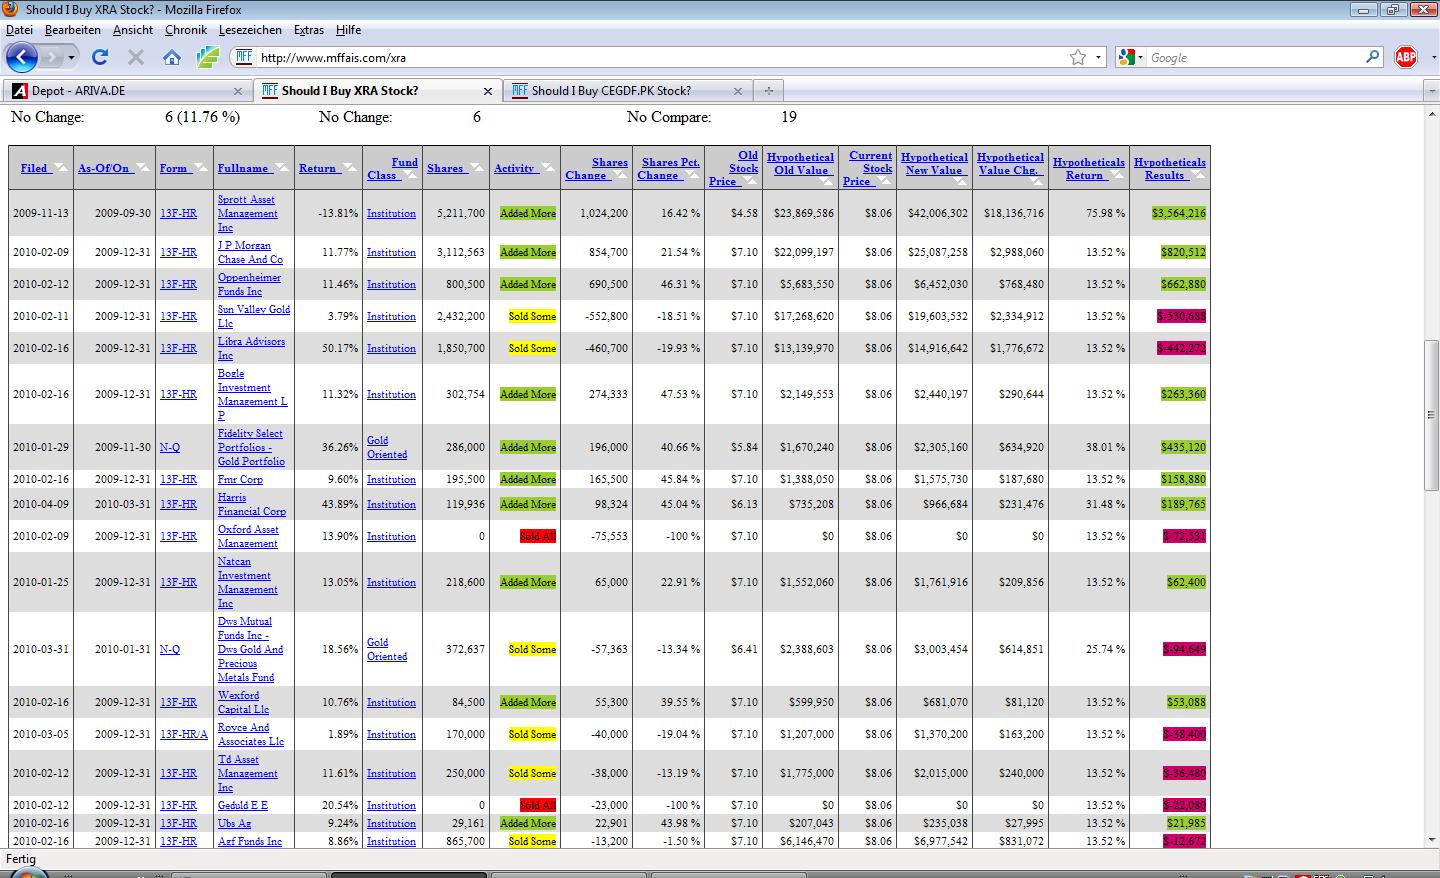Go to the browser home page
Image resolution: width=1440 pixels, height=878 pixels.
(172, 57)
